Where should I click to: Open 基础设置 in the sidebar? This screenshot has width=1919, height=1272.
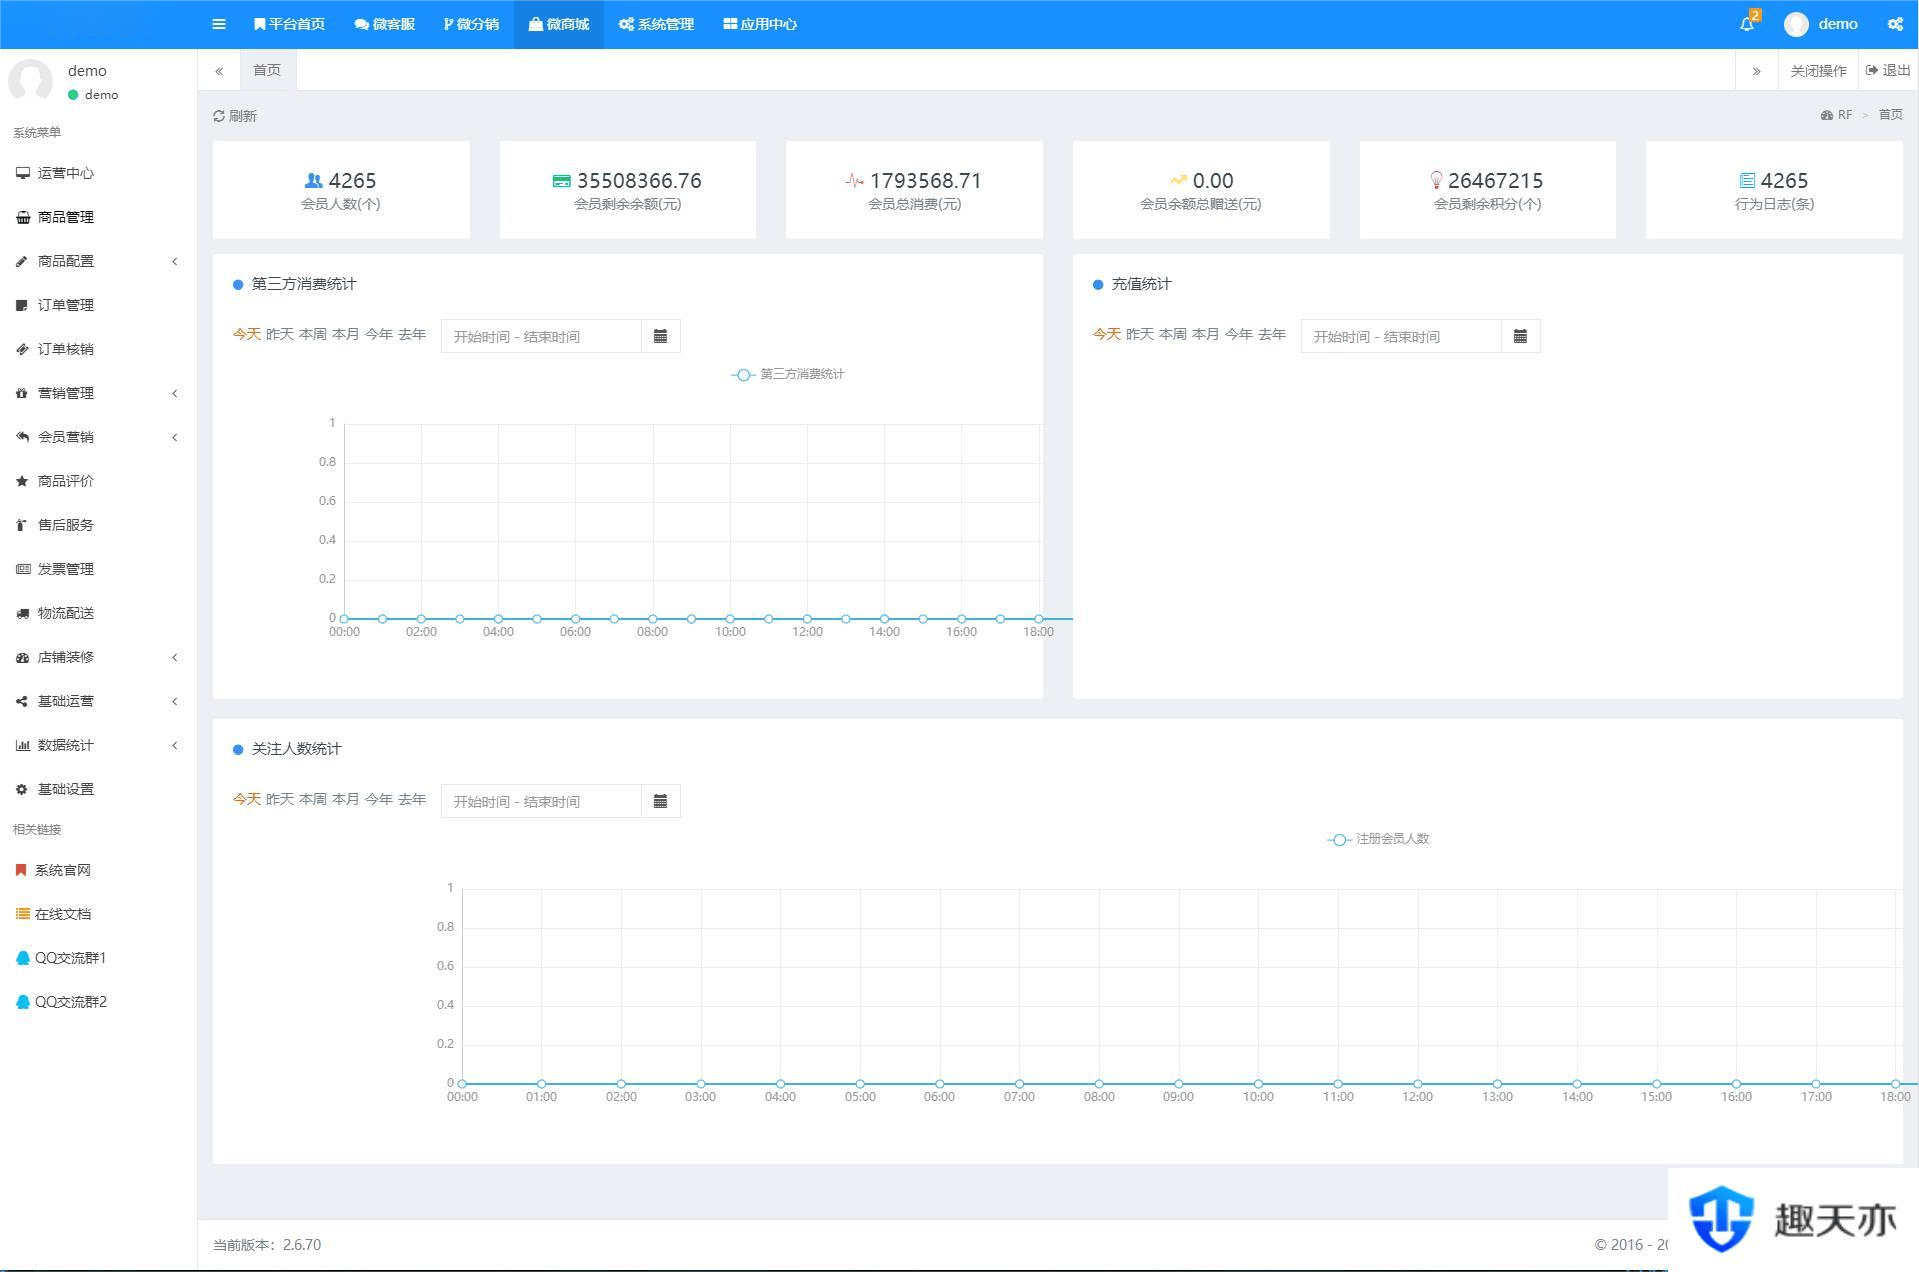click(x=97, y=789)
